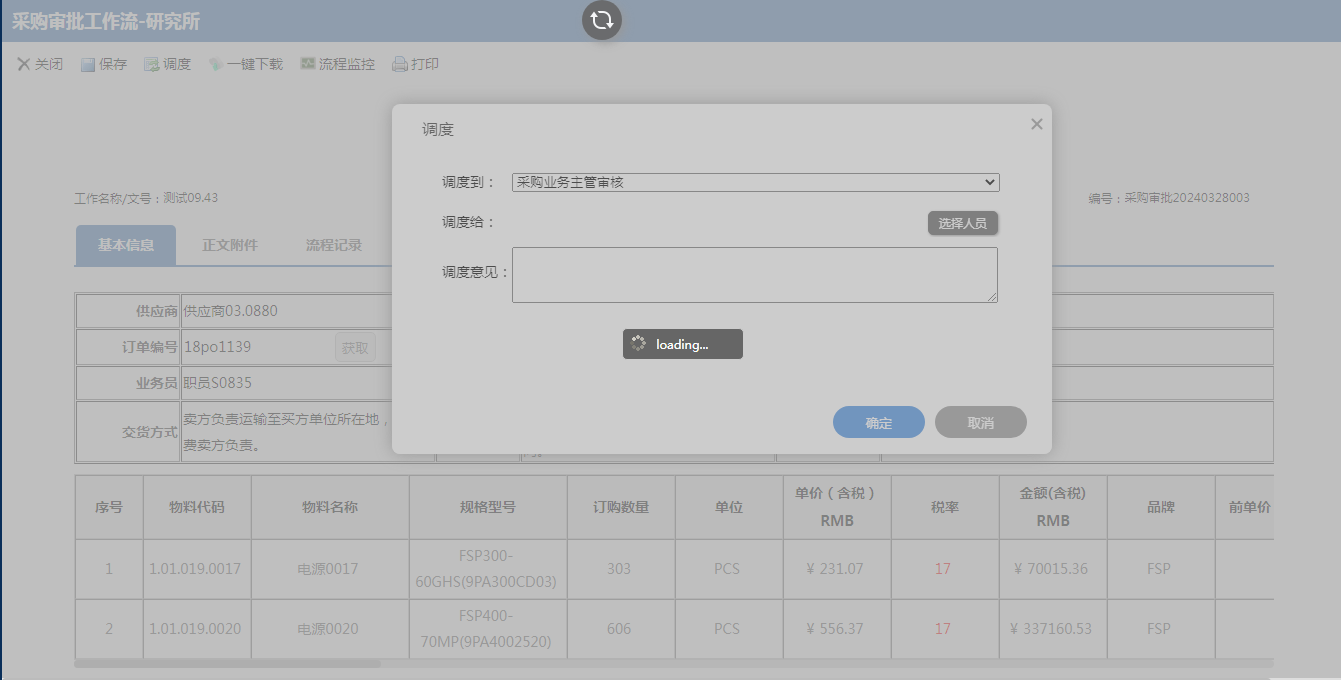Click the material name 电源0017

(328, 569)
